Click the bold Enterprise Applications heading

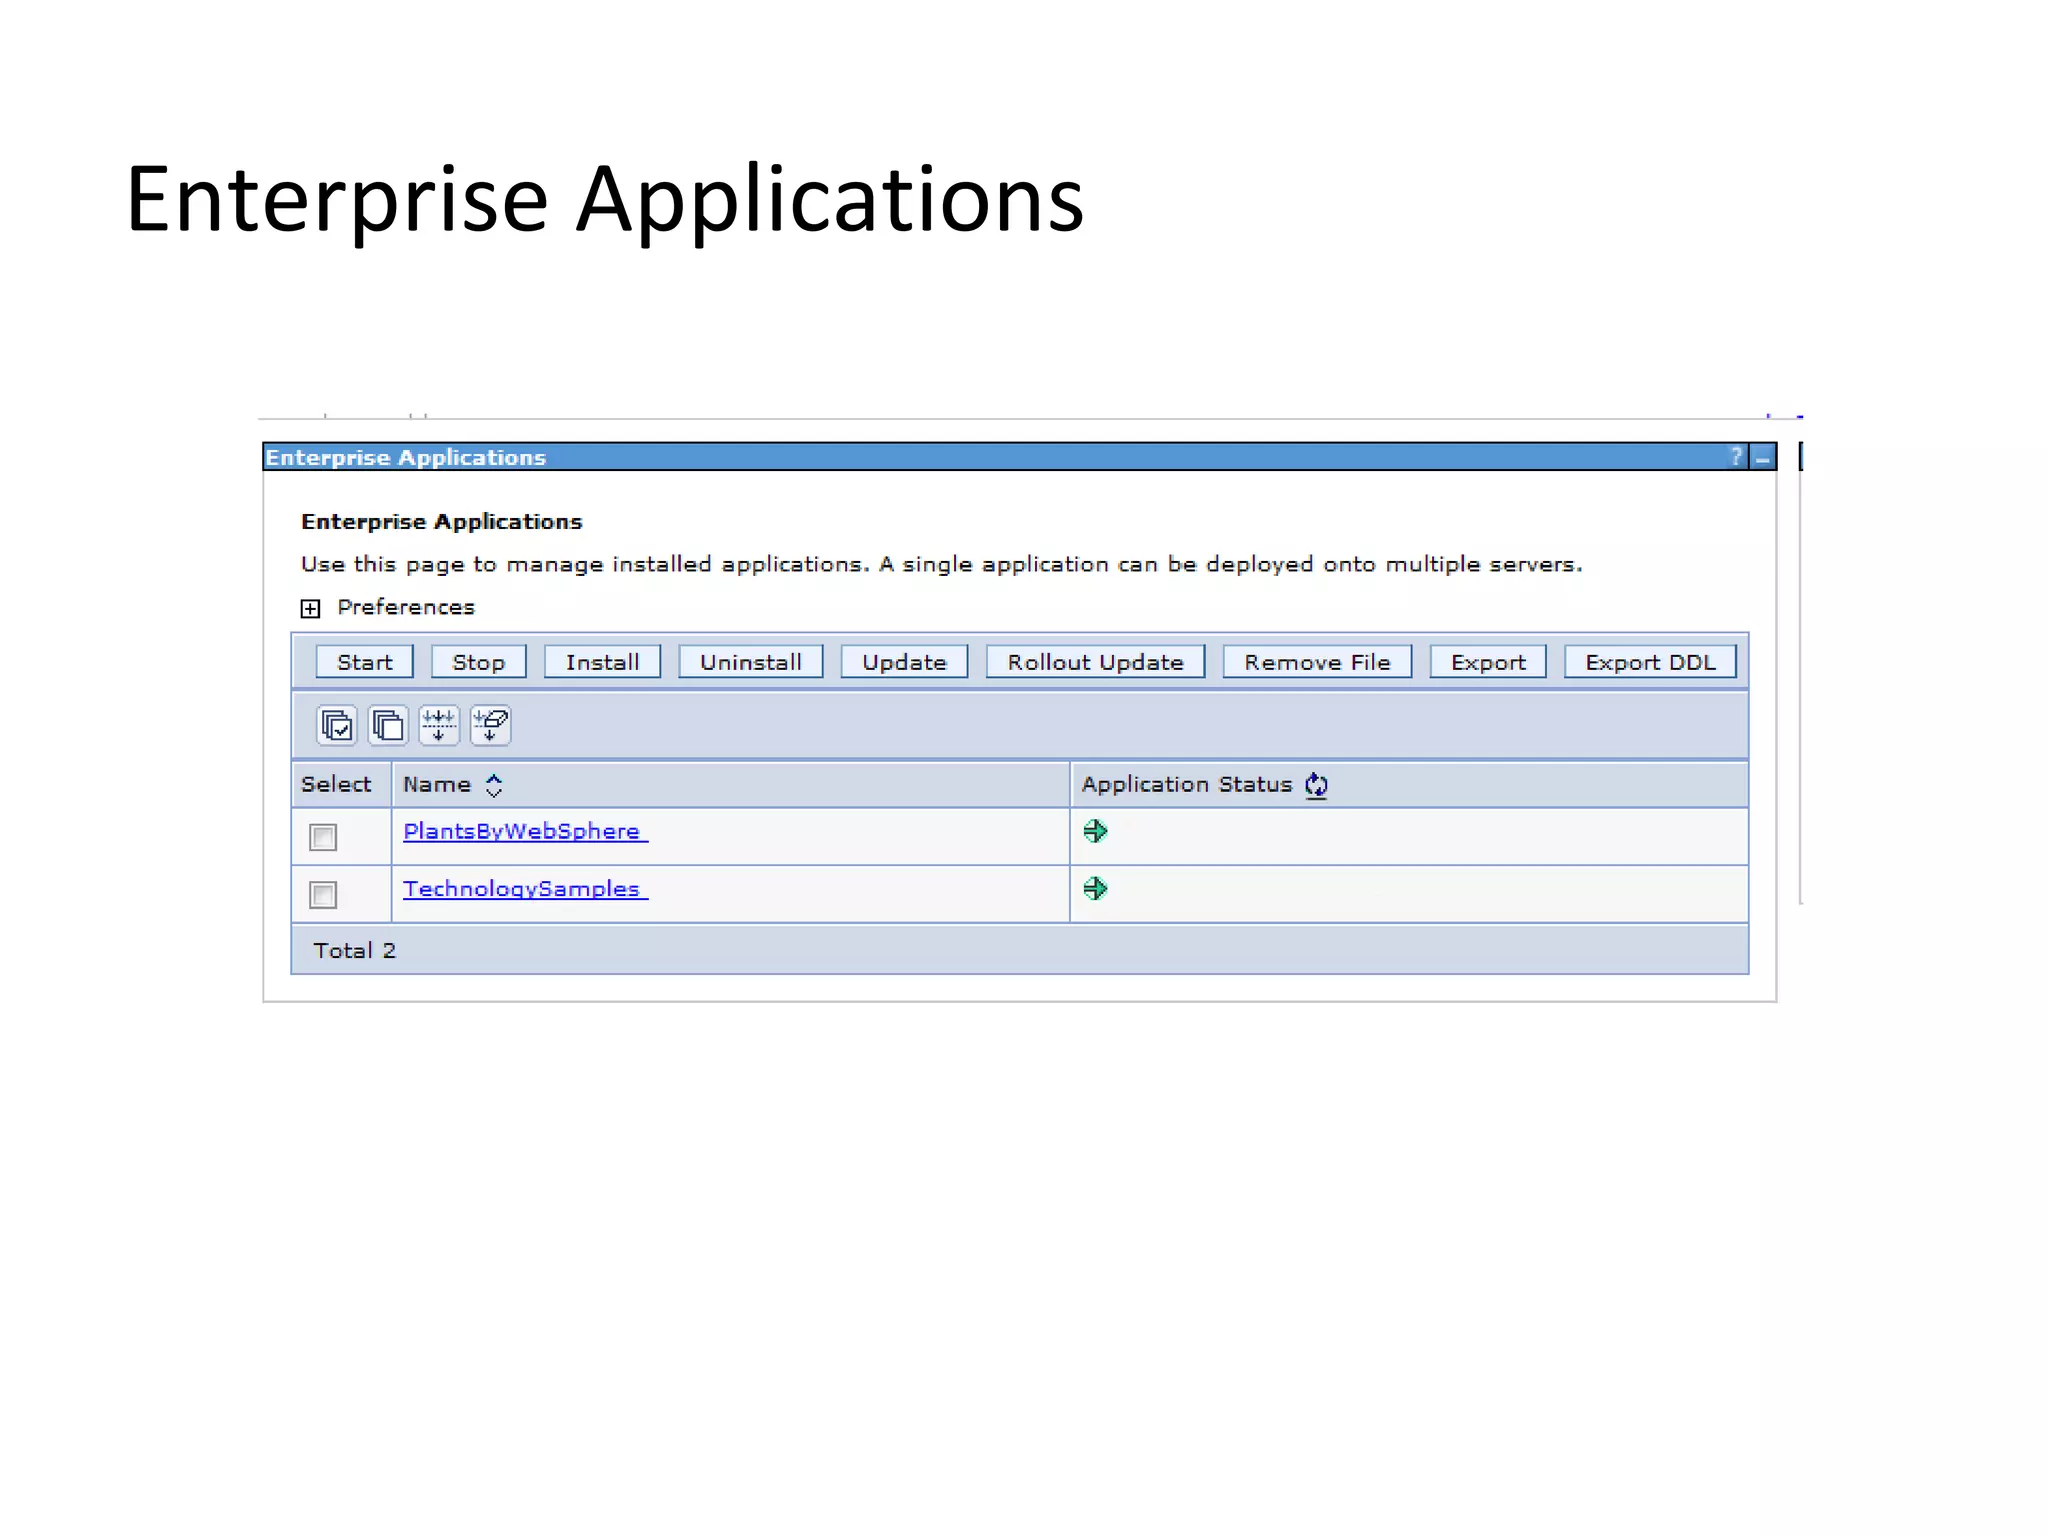[x=441, y=522]
